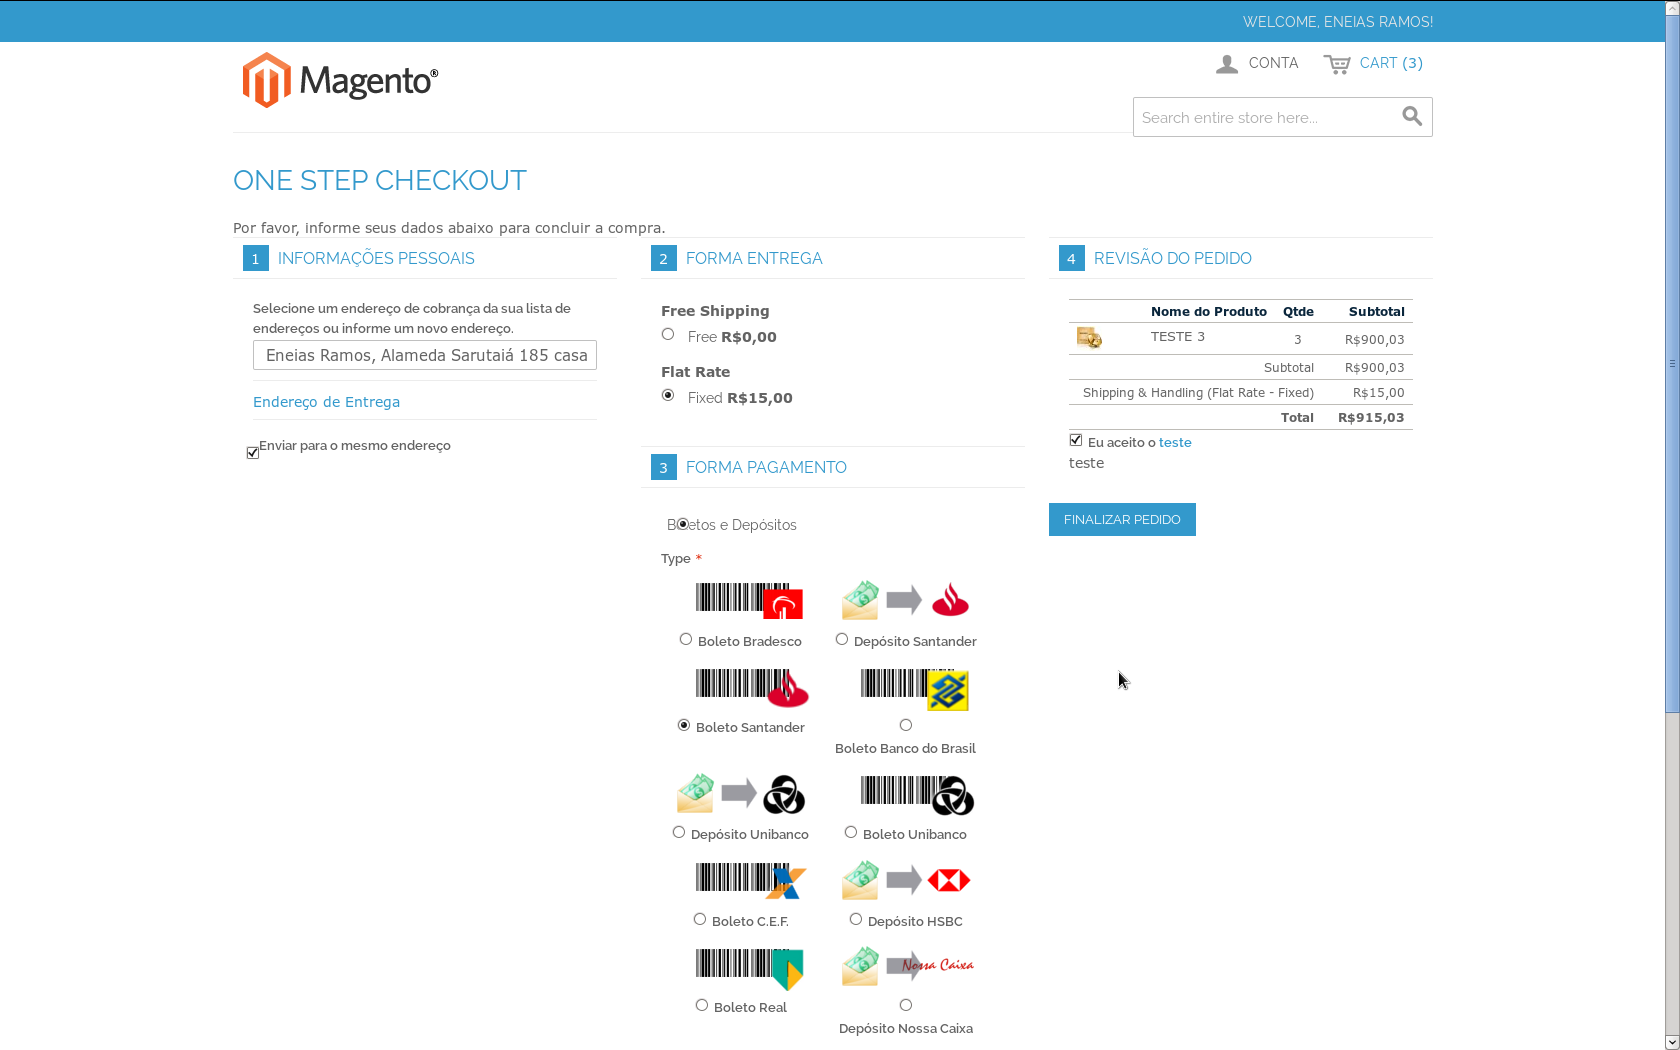Viewport: 1680px width, 1050px height.
Task: Click the 'Shipping & Handling (Flat Rate - Fixed)' row
Action: point(1241,393)
